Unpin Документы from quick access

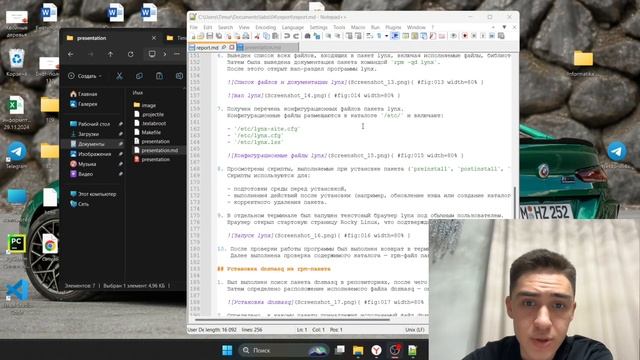[x=121, y=144]
